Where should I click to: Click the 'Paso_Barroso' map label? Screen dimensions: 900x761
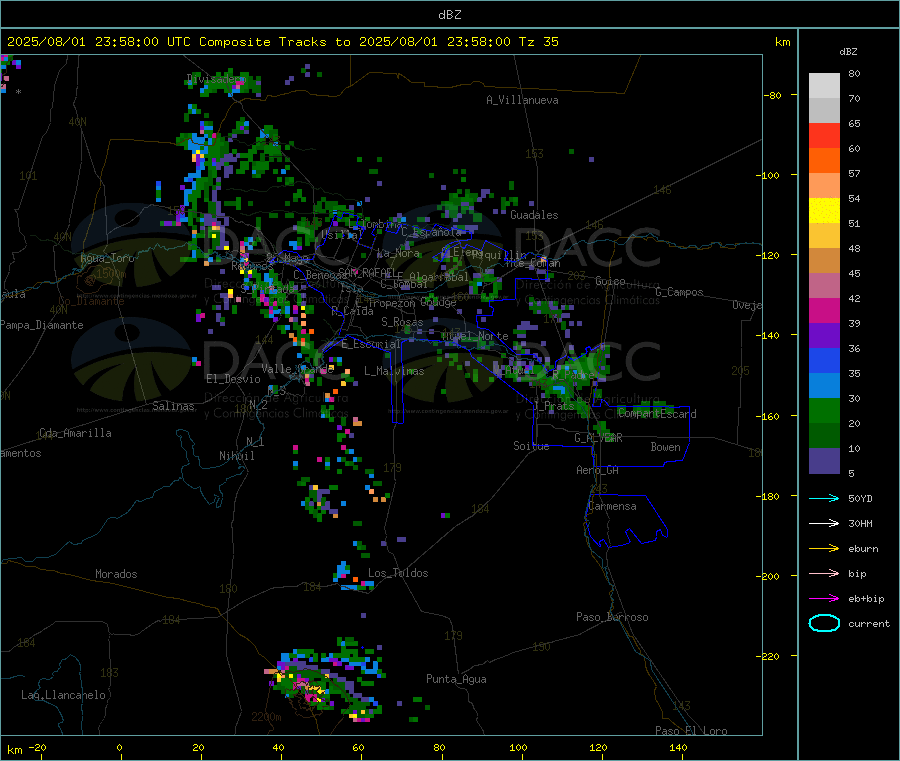[x=612, y=617]
